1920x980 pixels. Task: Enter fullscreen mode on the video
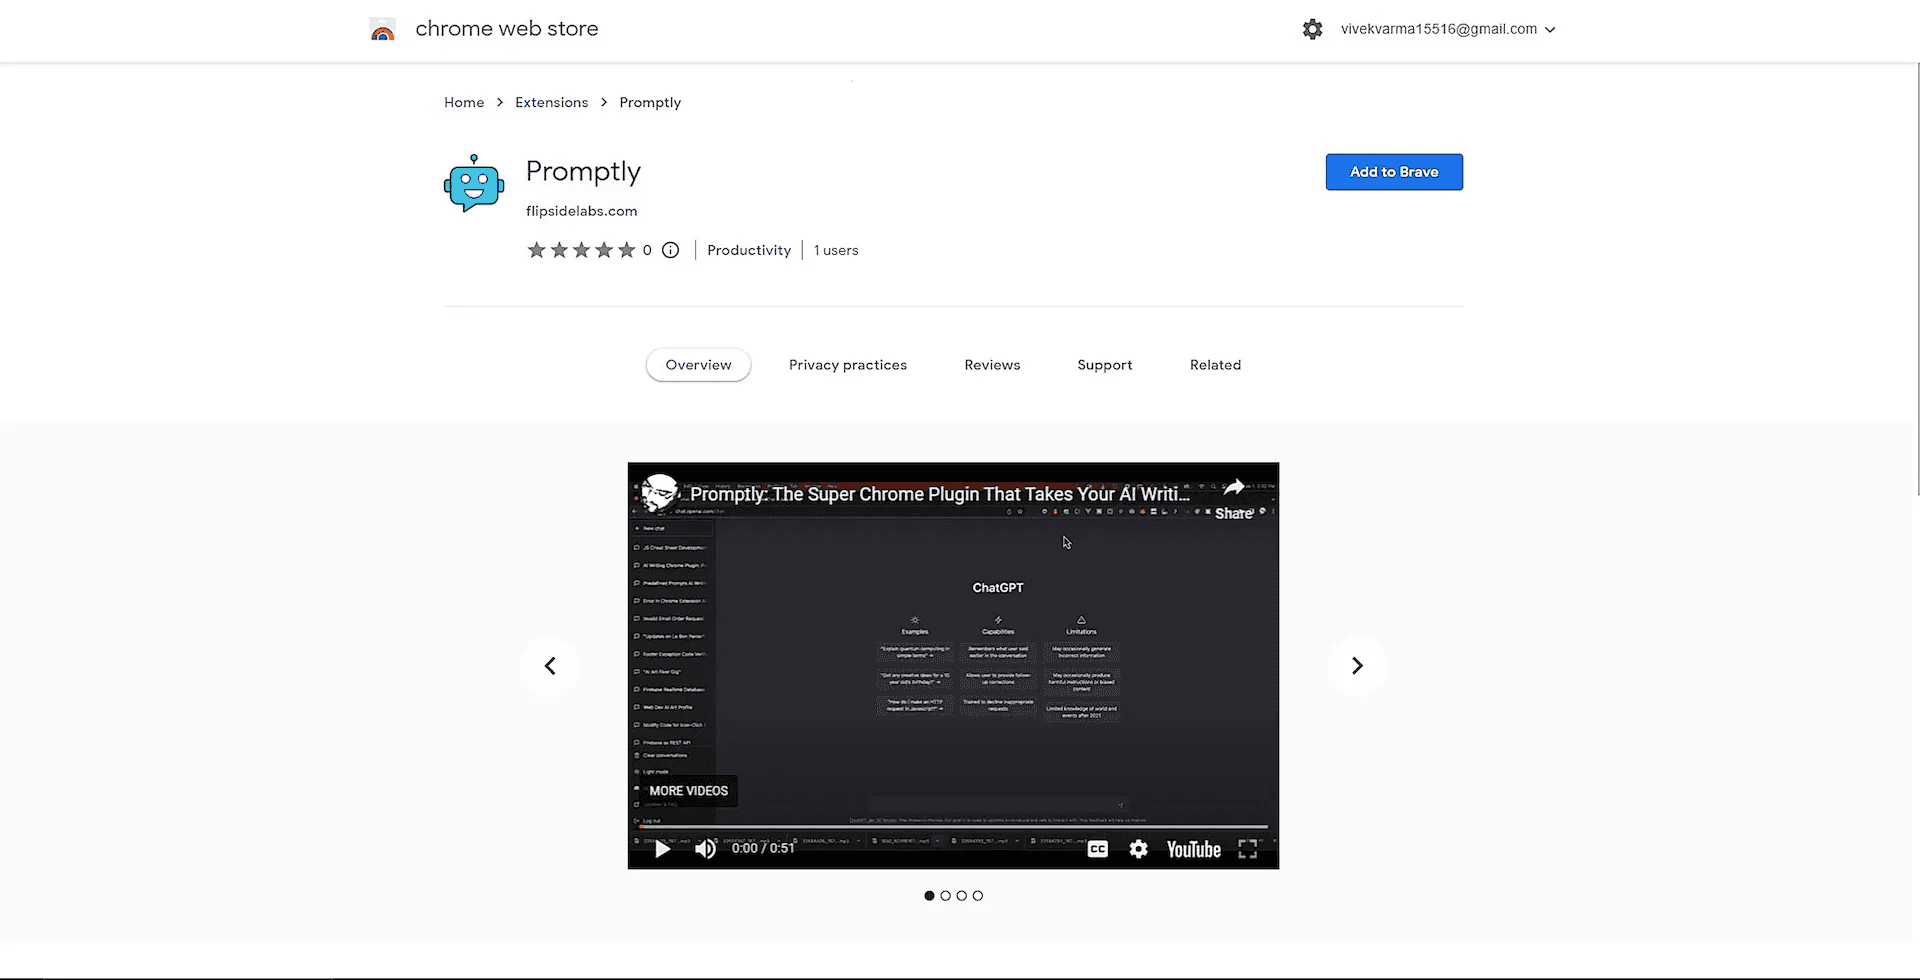[1247, 849]
